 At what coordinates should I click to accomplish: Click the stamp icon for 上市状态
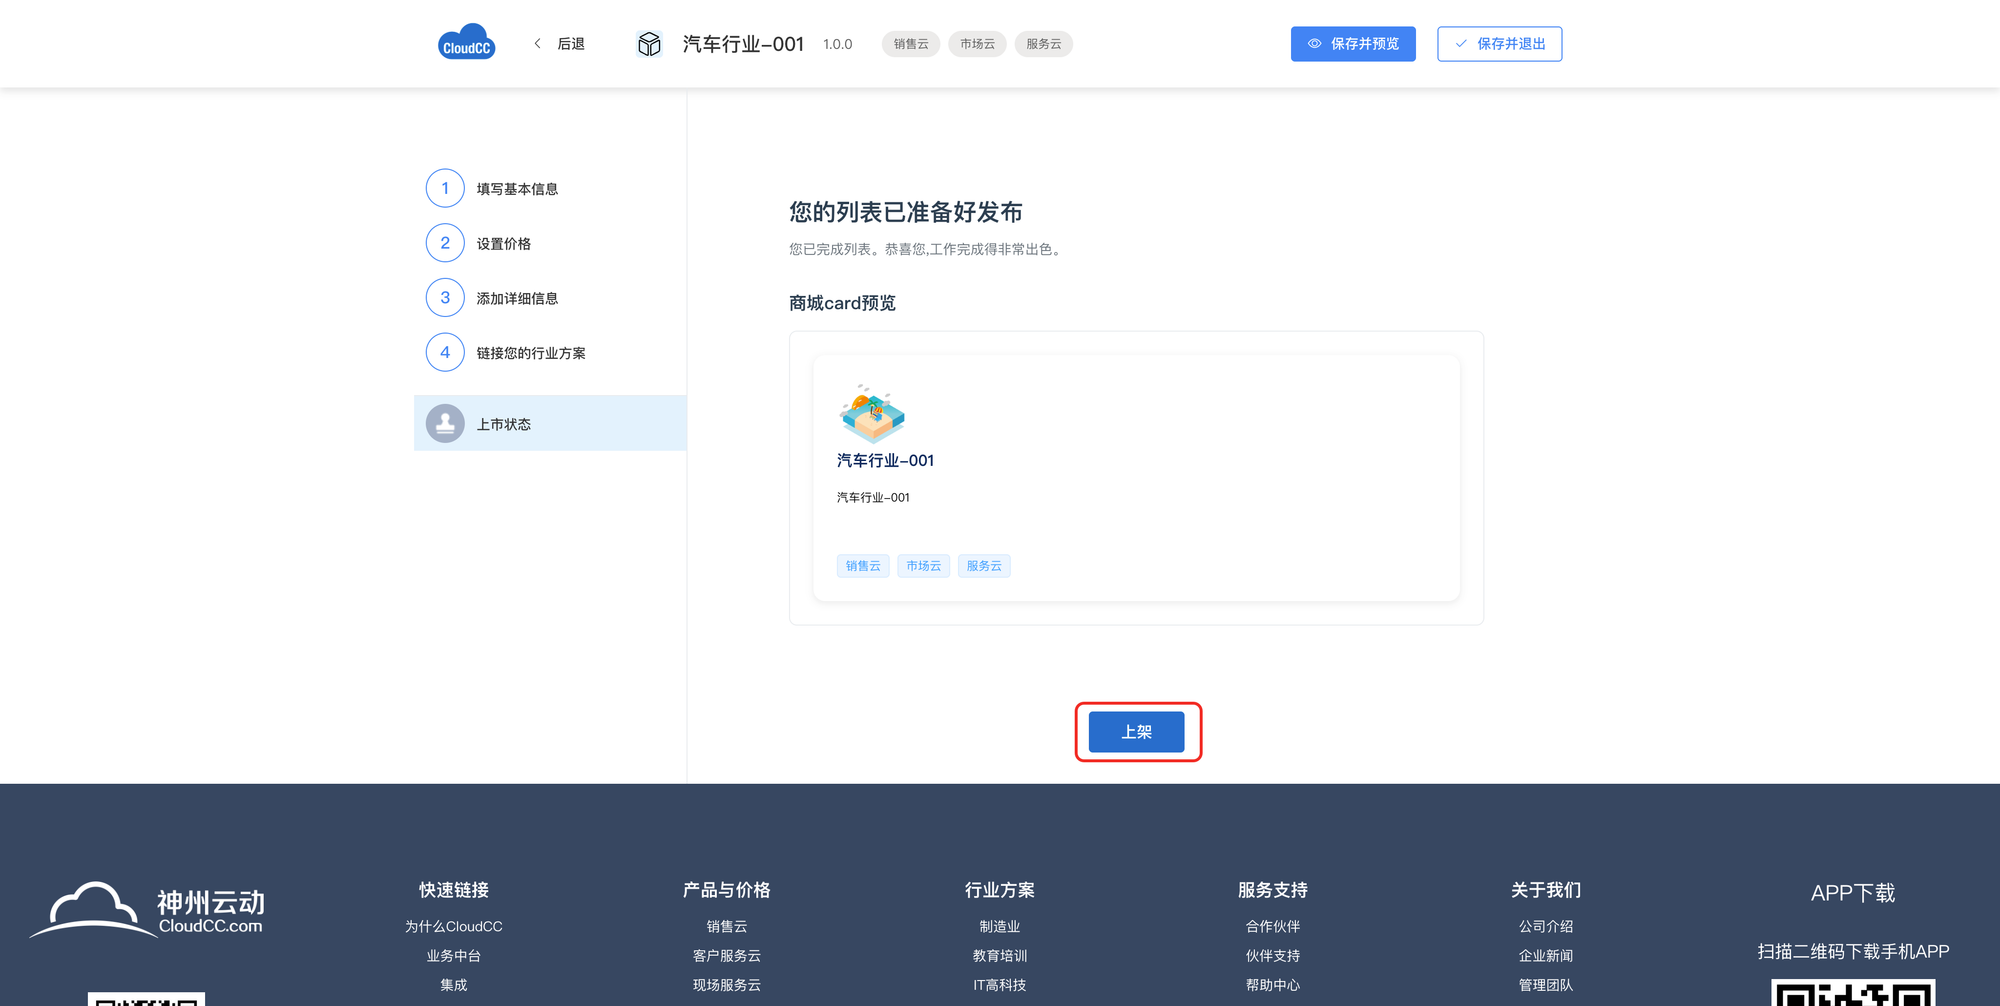(445, 423)
